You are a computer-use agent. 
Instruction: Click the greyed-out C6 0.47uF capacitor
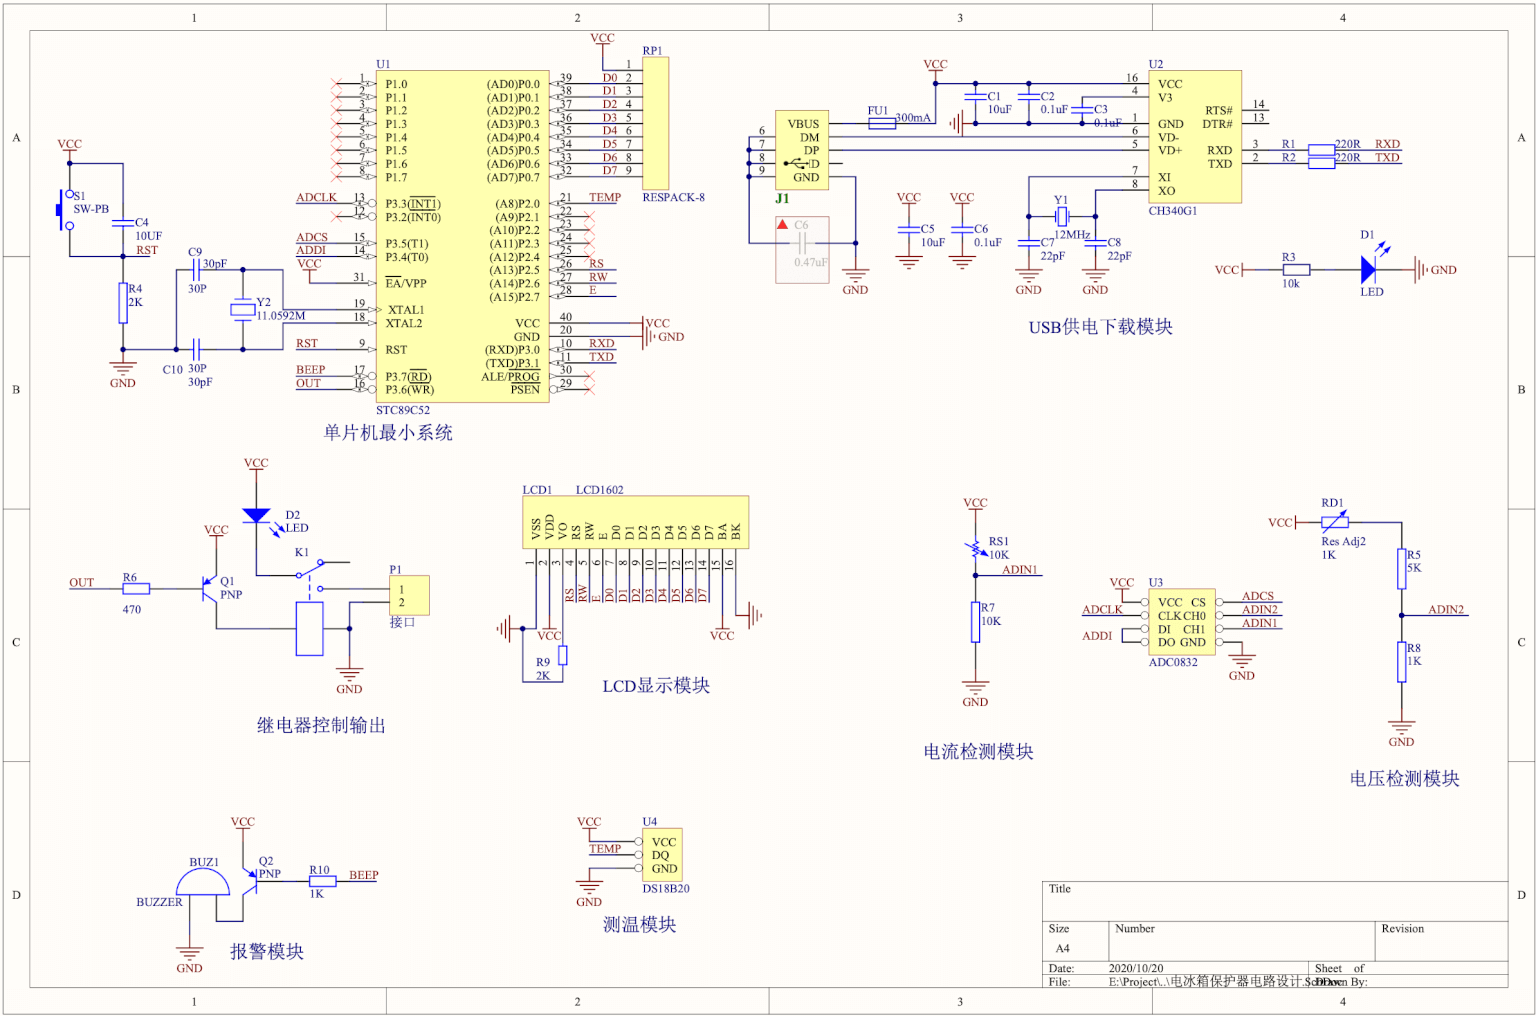[802, 245]
